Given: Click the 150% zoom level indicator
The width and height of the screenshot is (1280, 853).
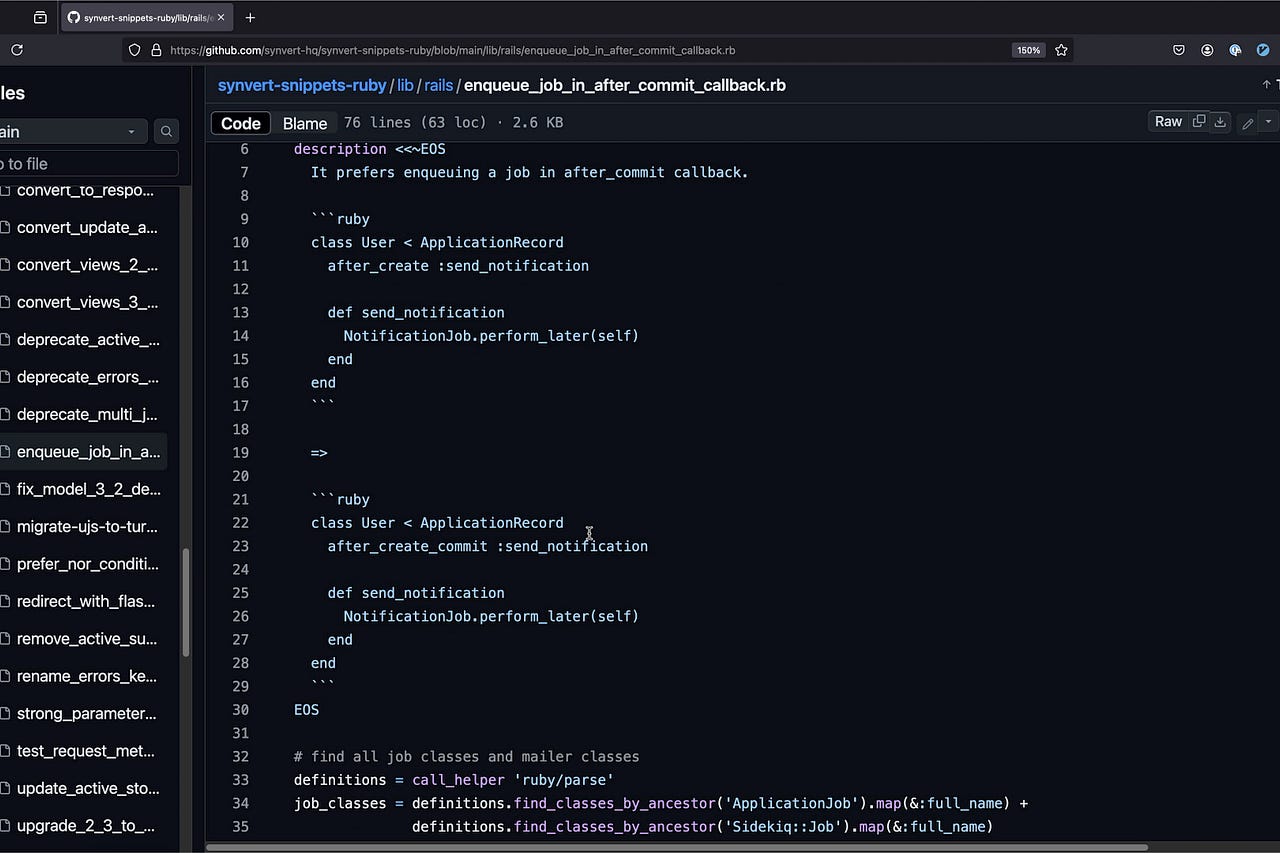Looking at the screenshot, I should coord(1029,50).
